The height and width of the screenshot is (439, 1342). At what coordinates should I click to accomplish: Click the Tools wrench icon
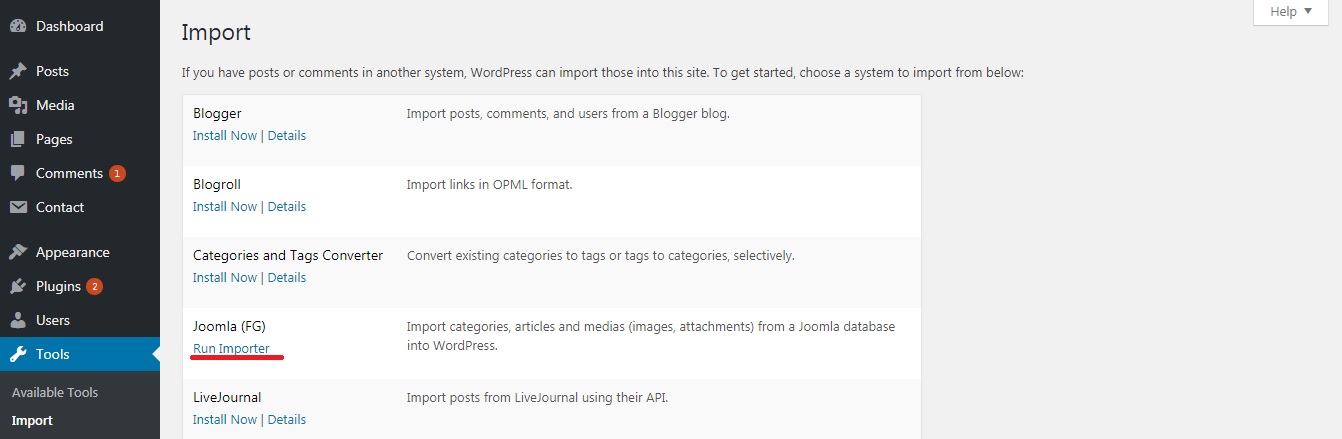18,354
